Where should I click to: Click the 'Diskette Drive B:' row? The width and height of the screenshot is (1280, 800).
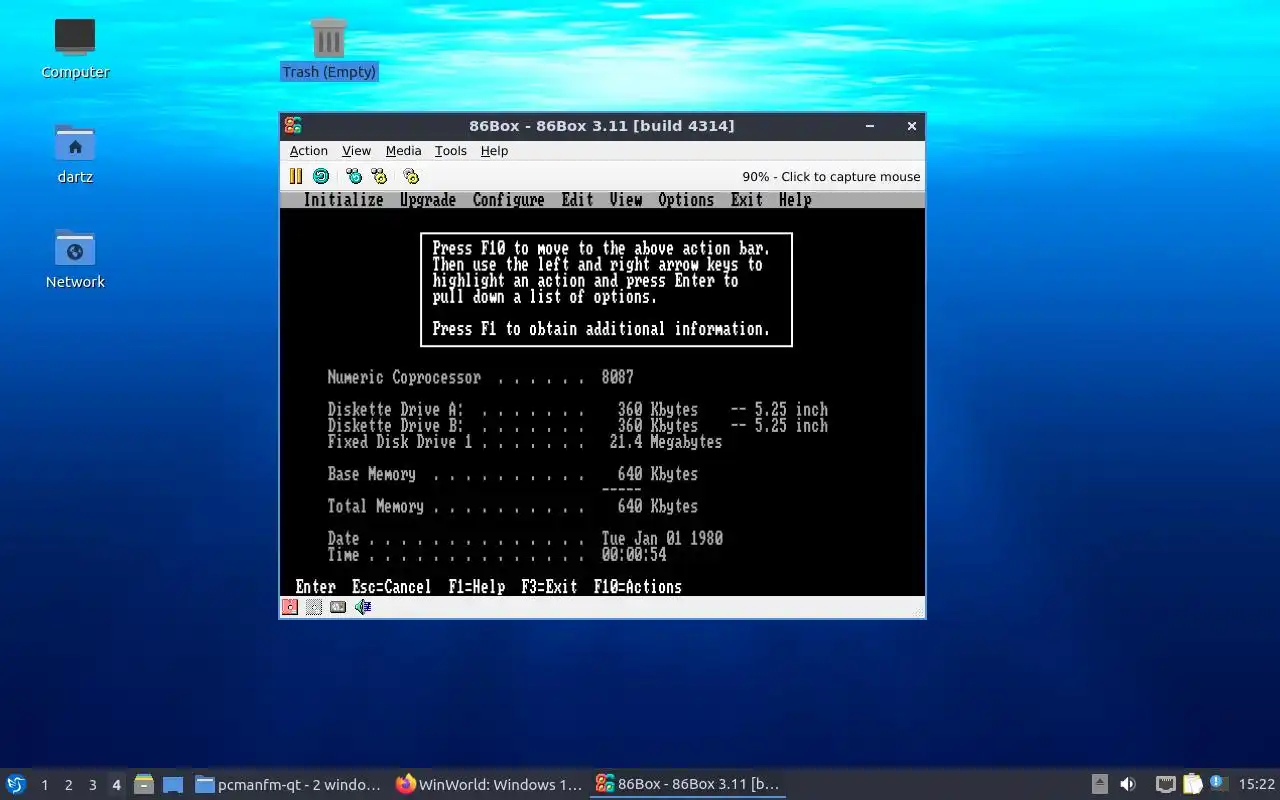[x=577, y=426]
